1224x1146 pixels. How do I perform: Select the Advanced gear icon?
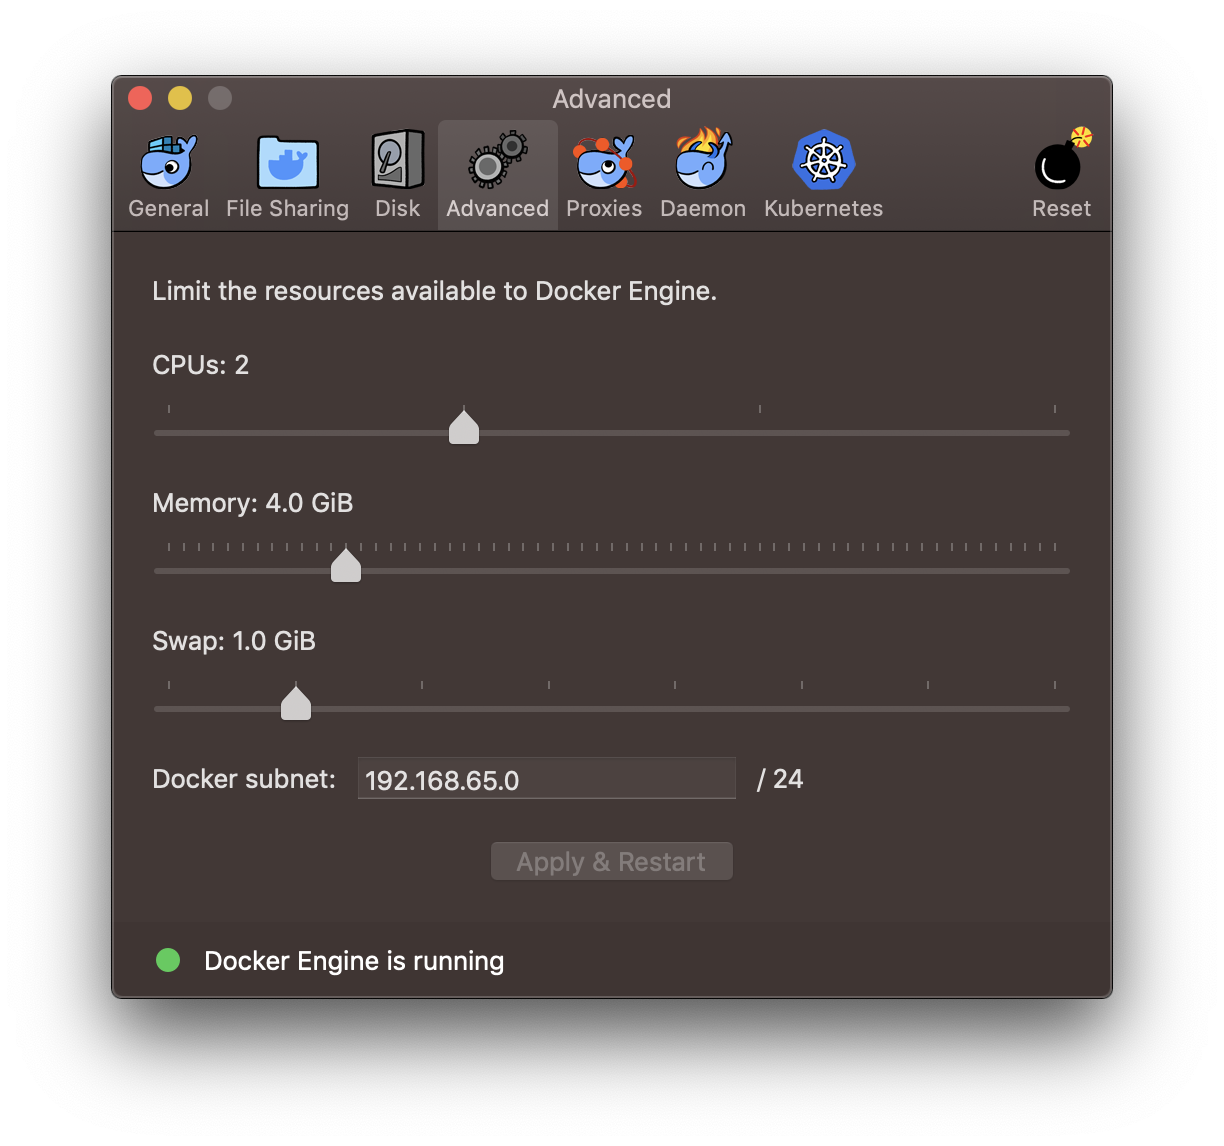click(x=497, y=158)
